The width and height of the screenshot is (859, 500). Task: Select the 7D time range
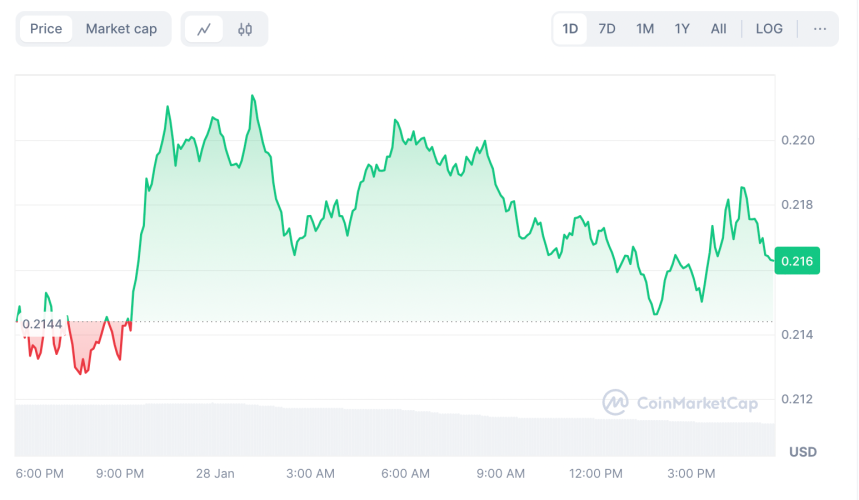[607, 29]
